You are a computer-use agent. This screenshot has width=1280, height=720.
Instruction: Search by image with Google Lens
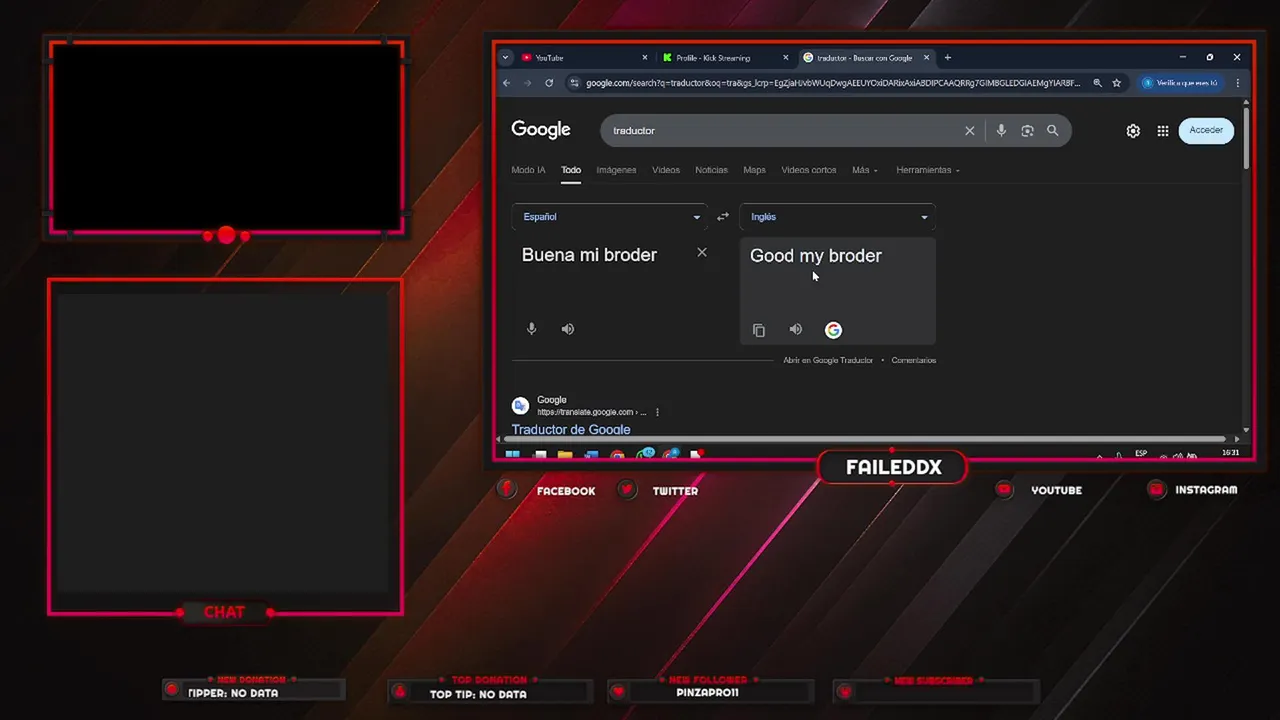1027,131
